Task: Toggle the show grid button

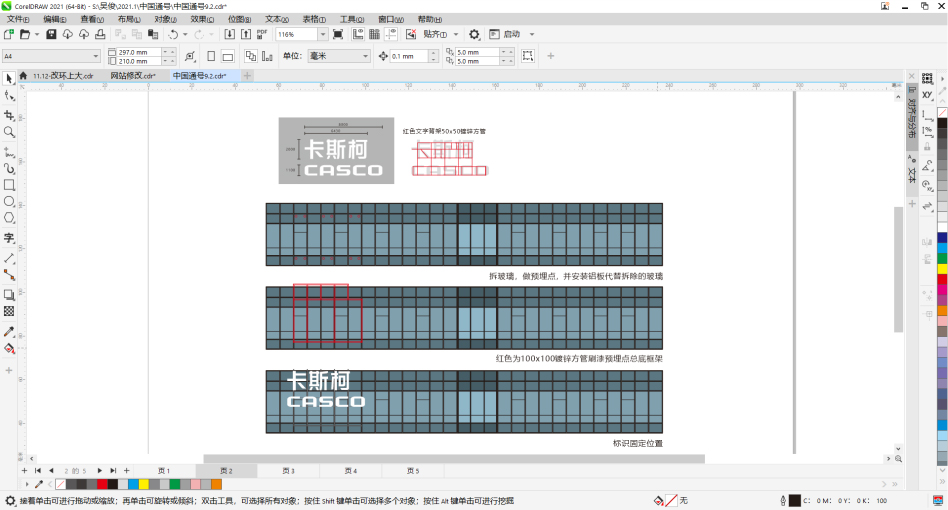Action: [x=372, y=35]
